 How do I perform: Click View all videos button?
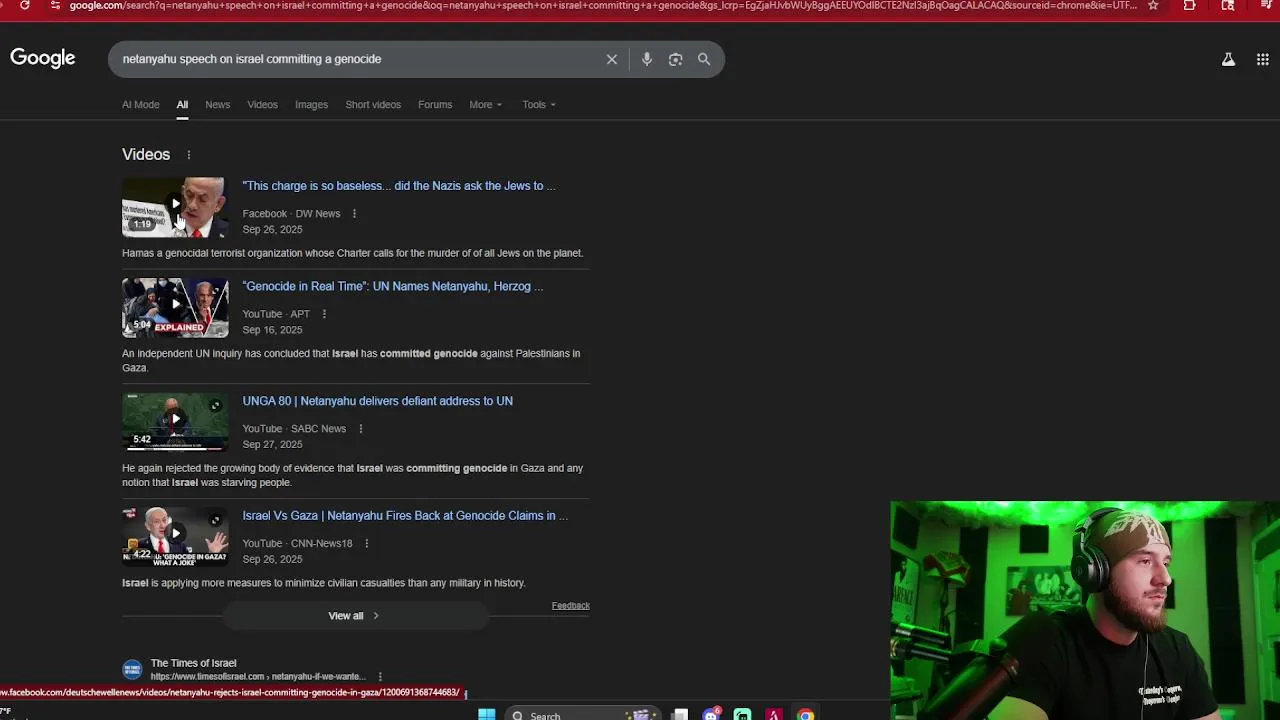coord(355,616)
